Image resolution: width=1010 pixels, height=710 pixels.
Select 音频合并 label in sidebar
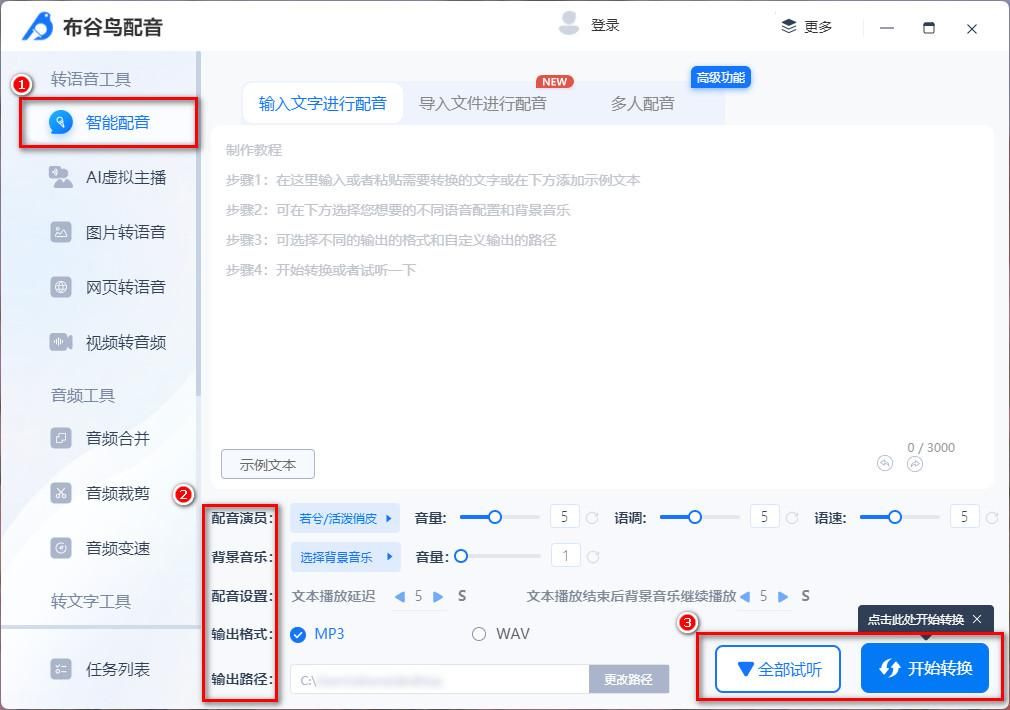click(x=118, y=439)
